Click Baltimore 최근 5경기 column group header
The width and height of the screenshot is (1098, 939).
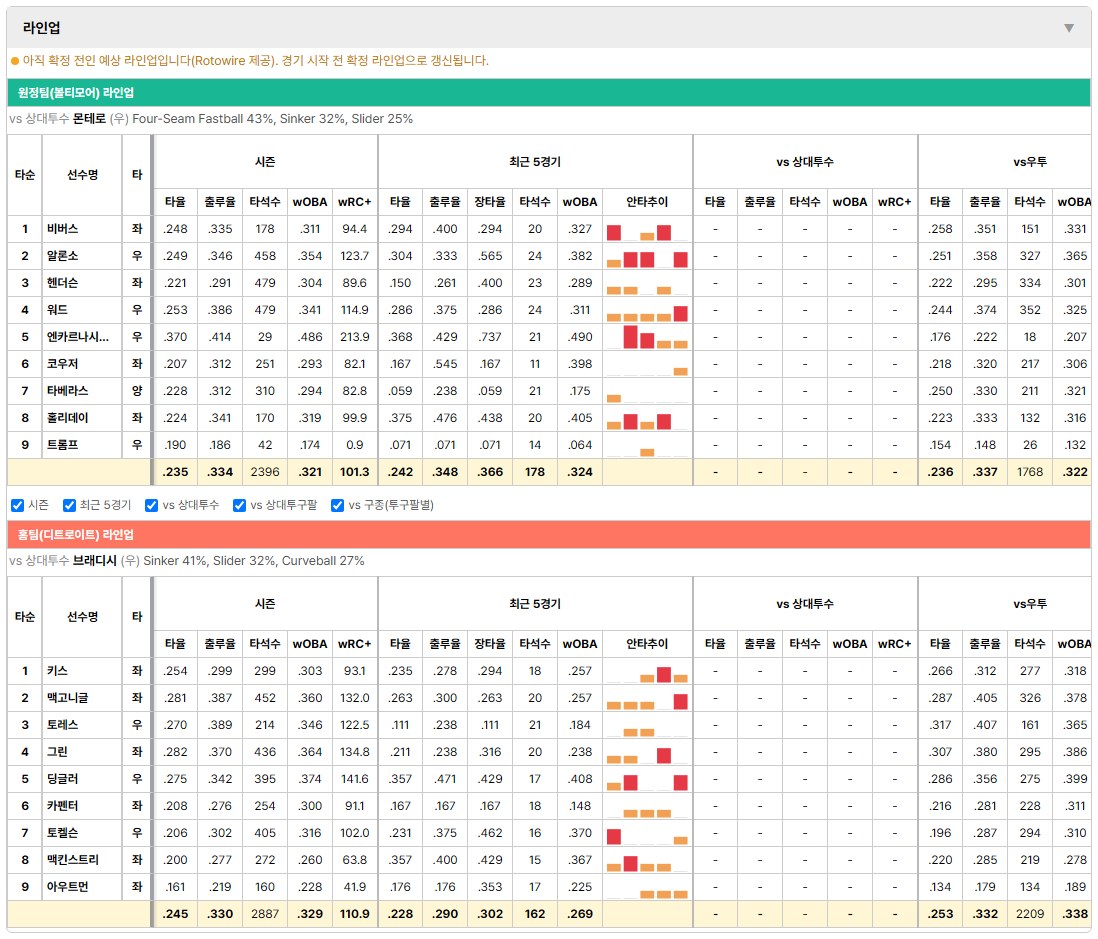[535, 162]
